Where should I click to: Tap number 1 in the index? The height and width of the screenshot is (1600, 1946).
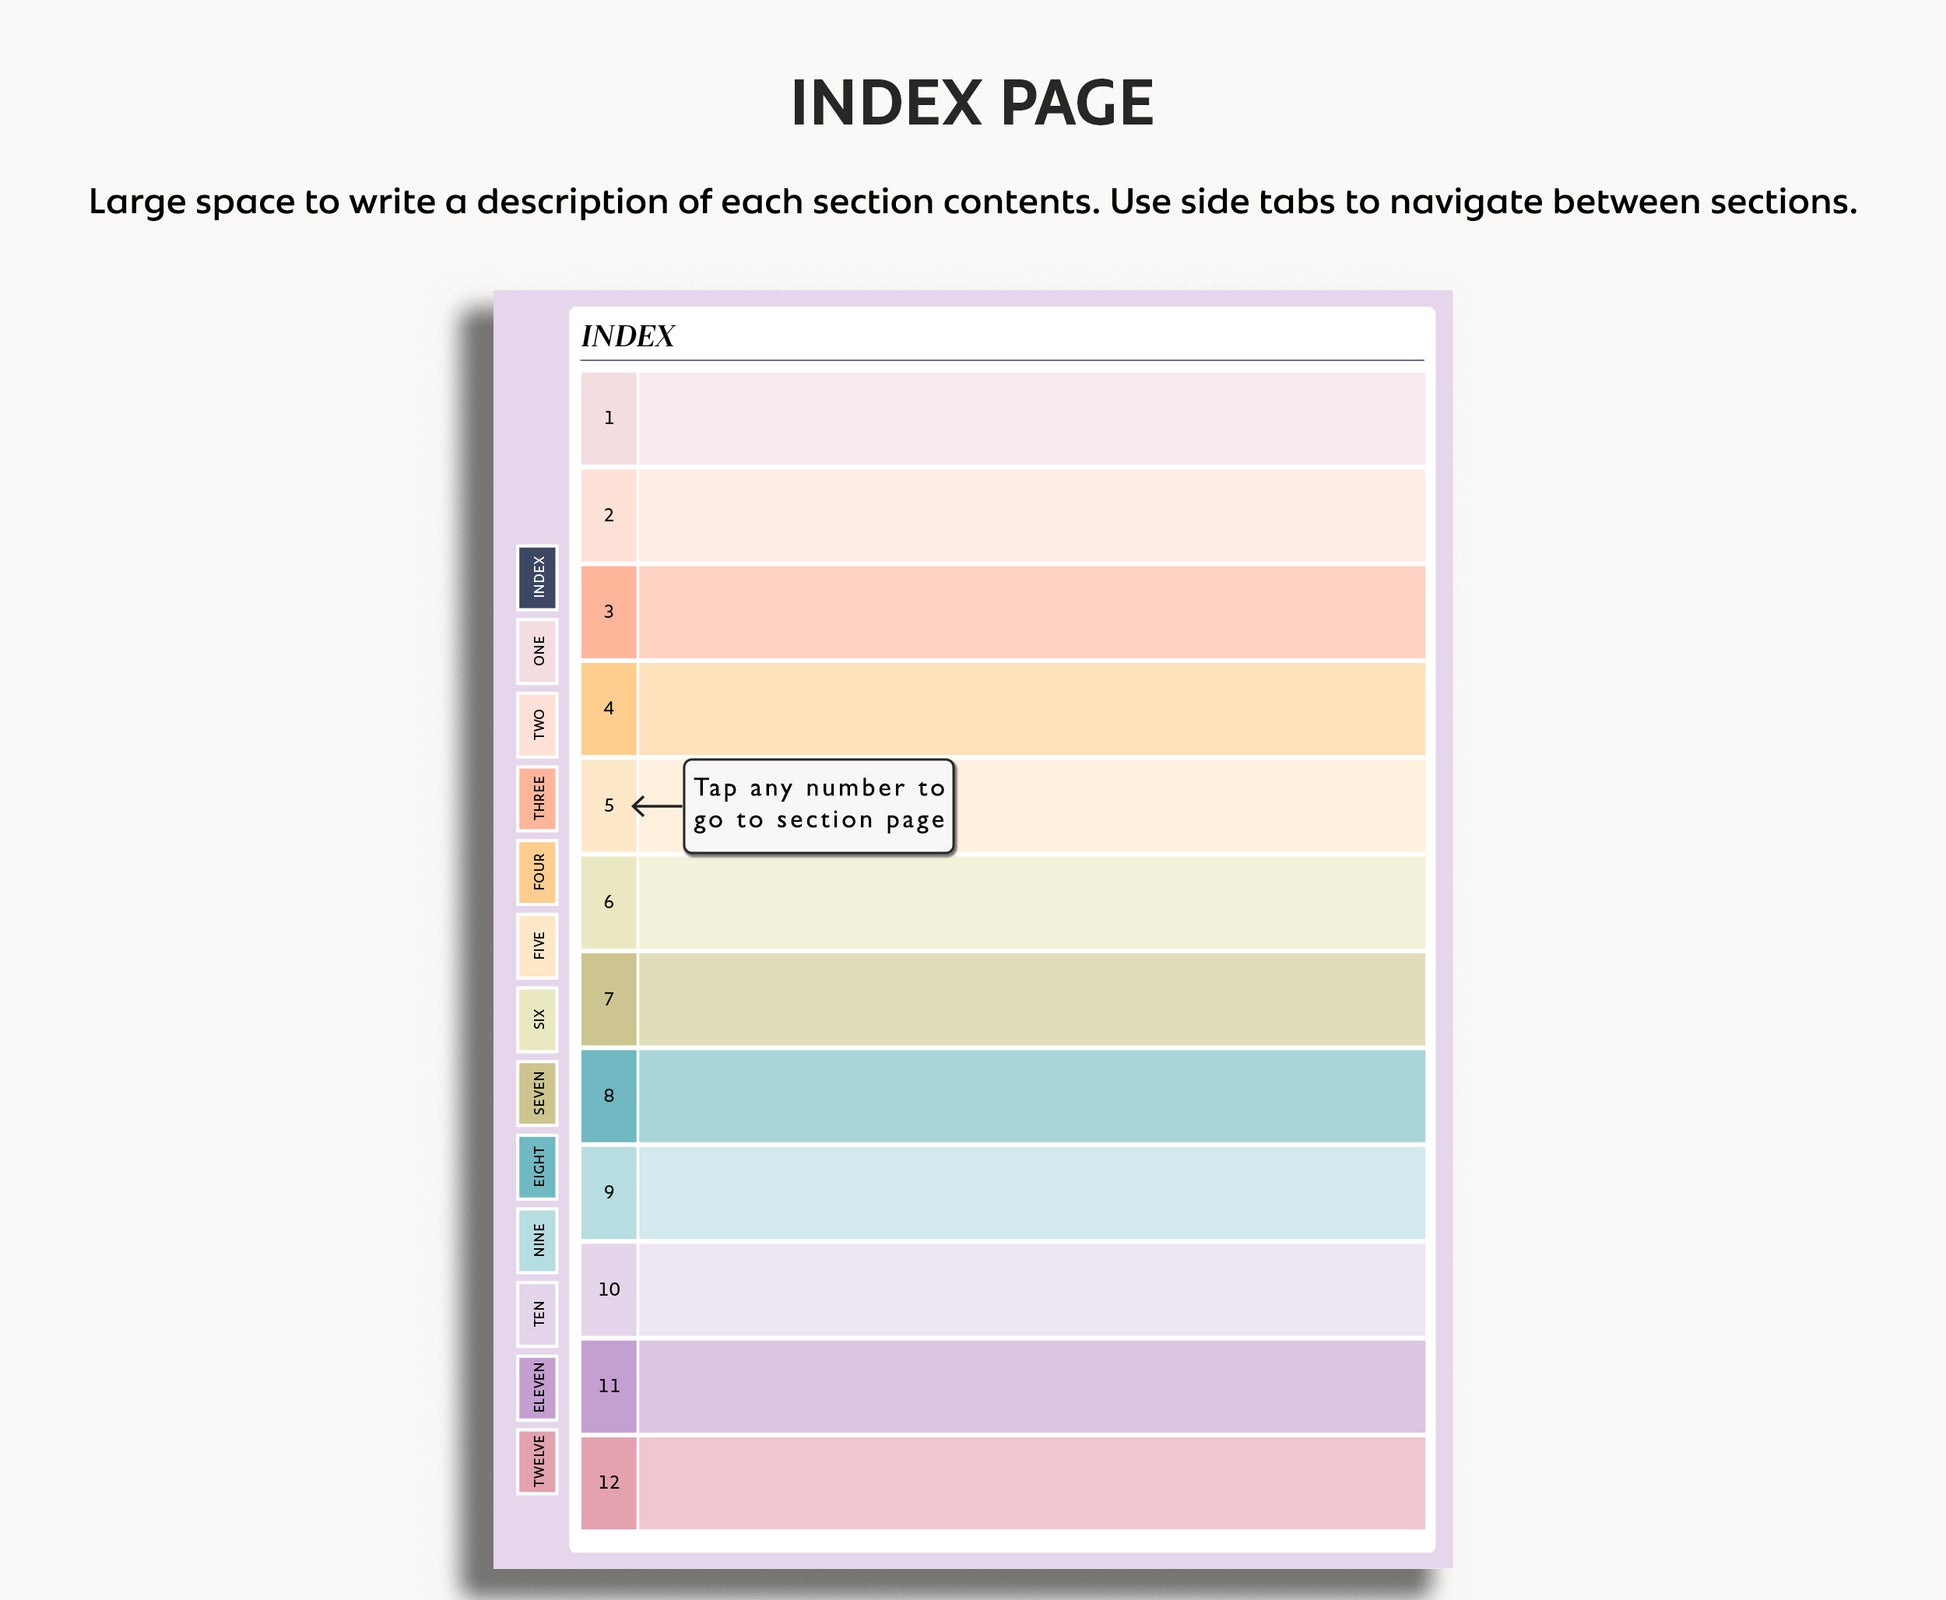(609, 419)
